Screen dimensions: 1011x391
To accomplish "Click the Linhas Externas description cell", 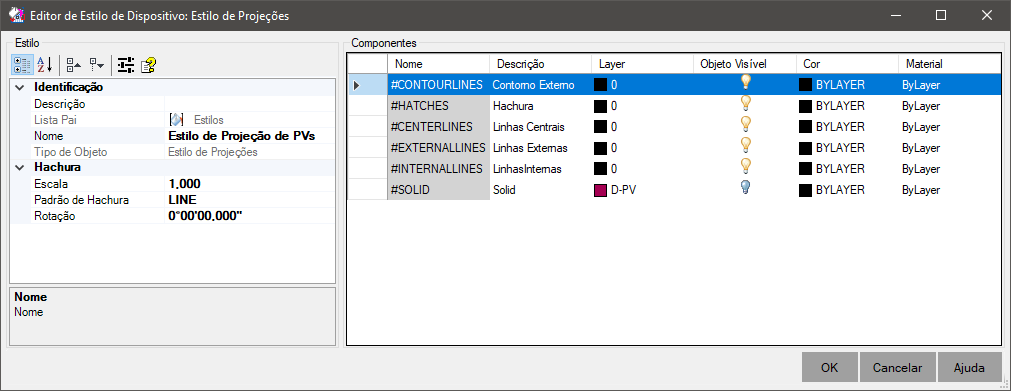I will click(540, 148).
